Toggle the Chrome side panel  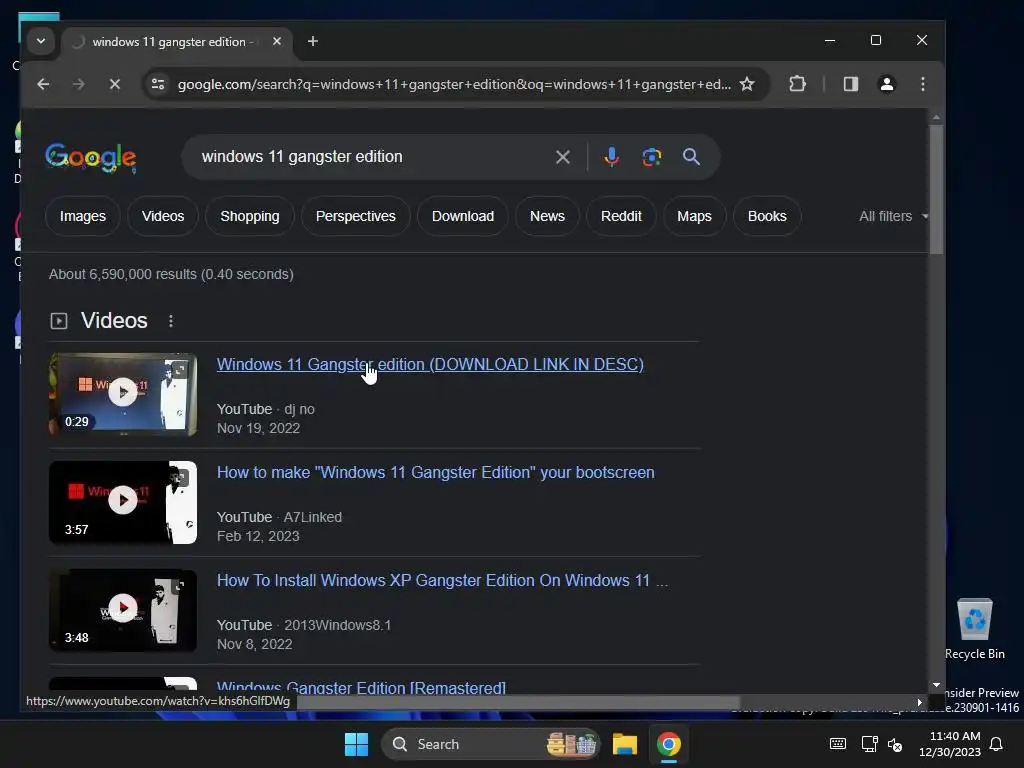pos(850,84)
